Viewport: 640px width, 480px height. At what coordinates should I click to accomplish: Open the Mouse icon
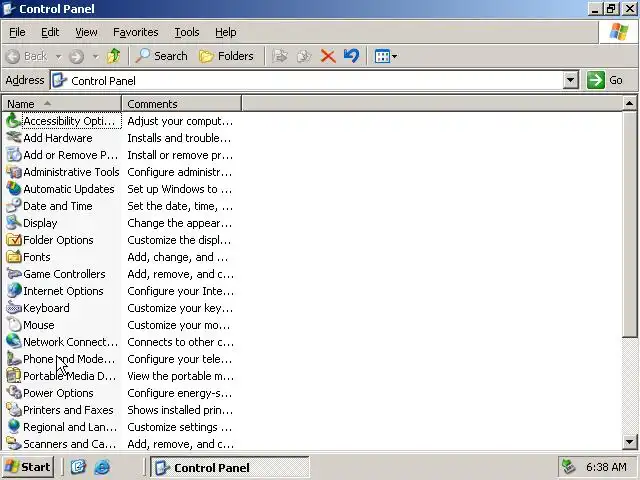14,325
